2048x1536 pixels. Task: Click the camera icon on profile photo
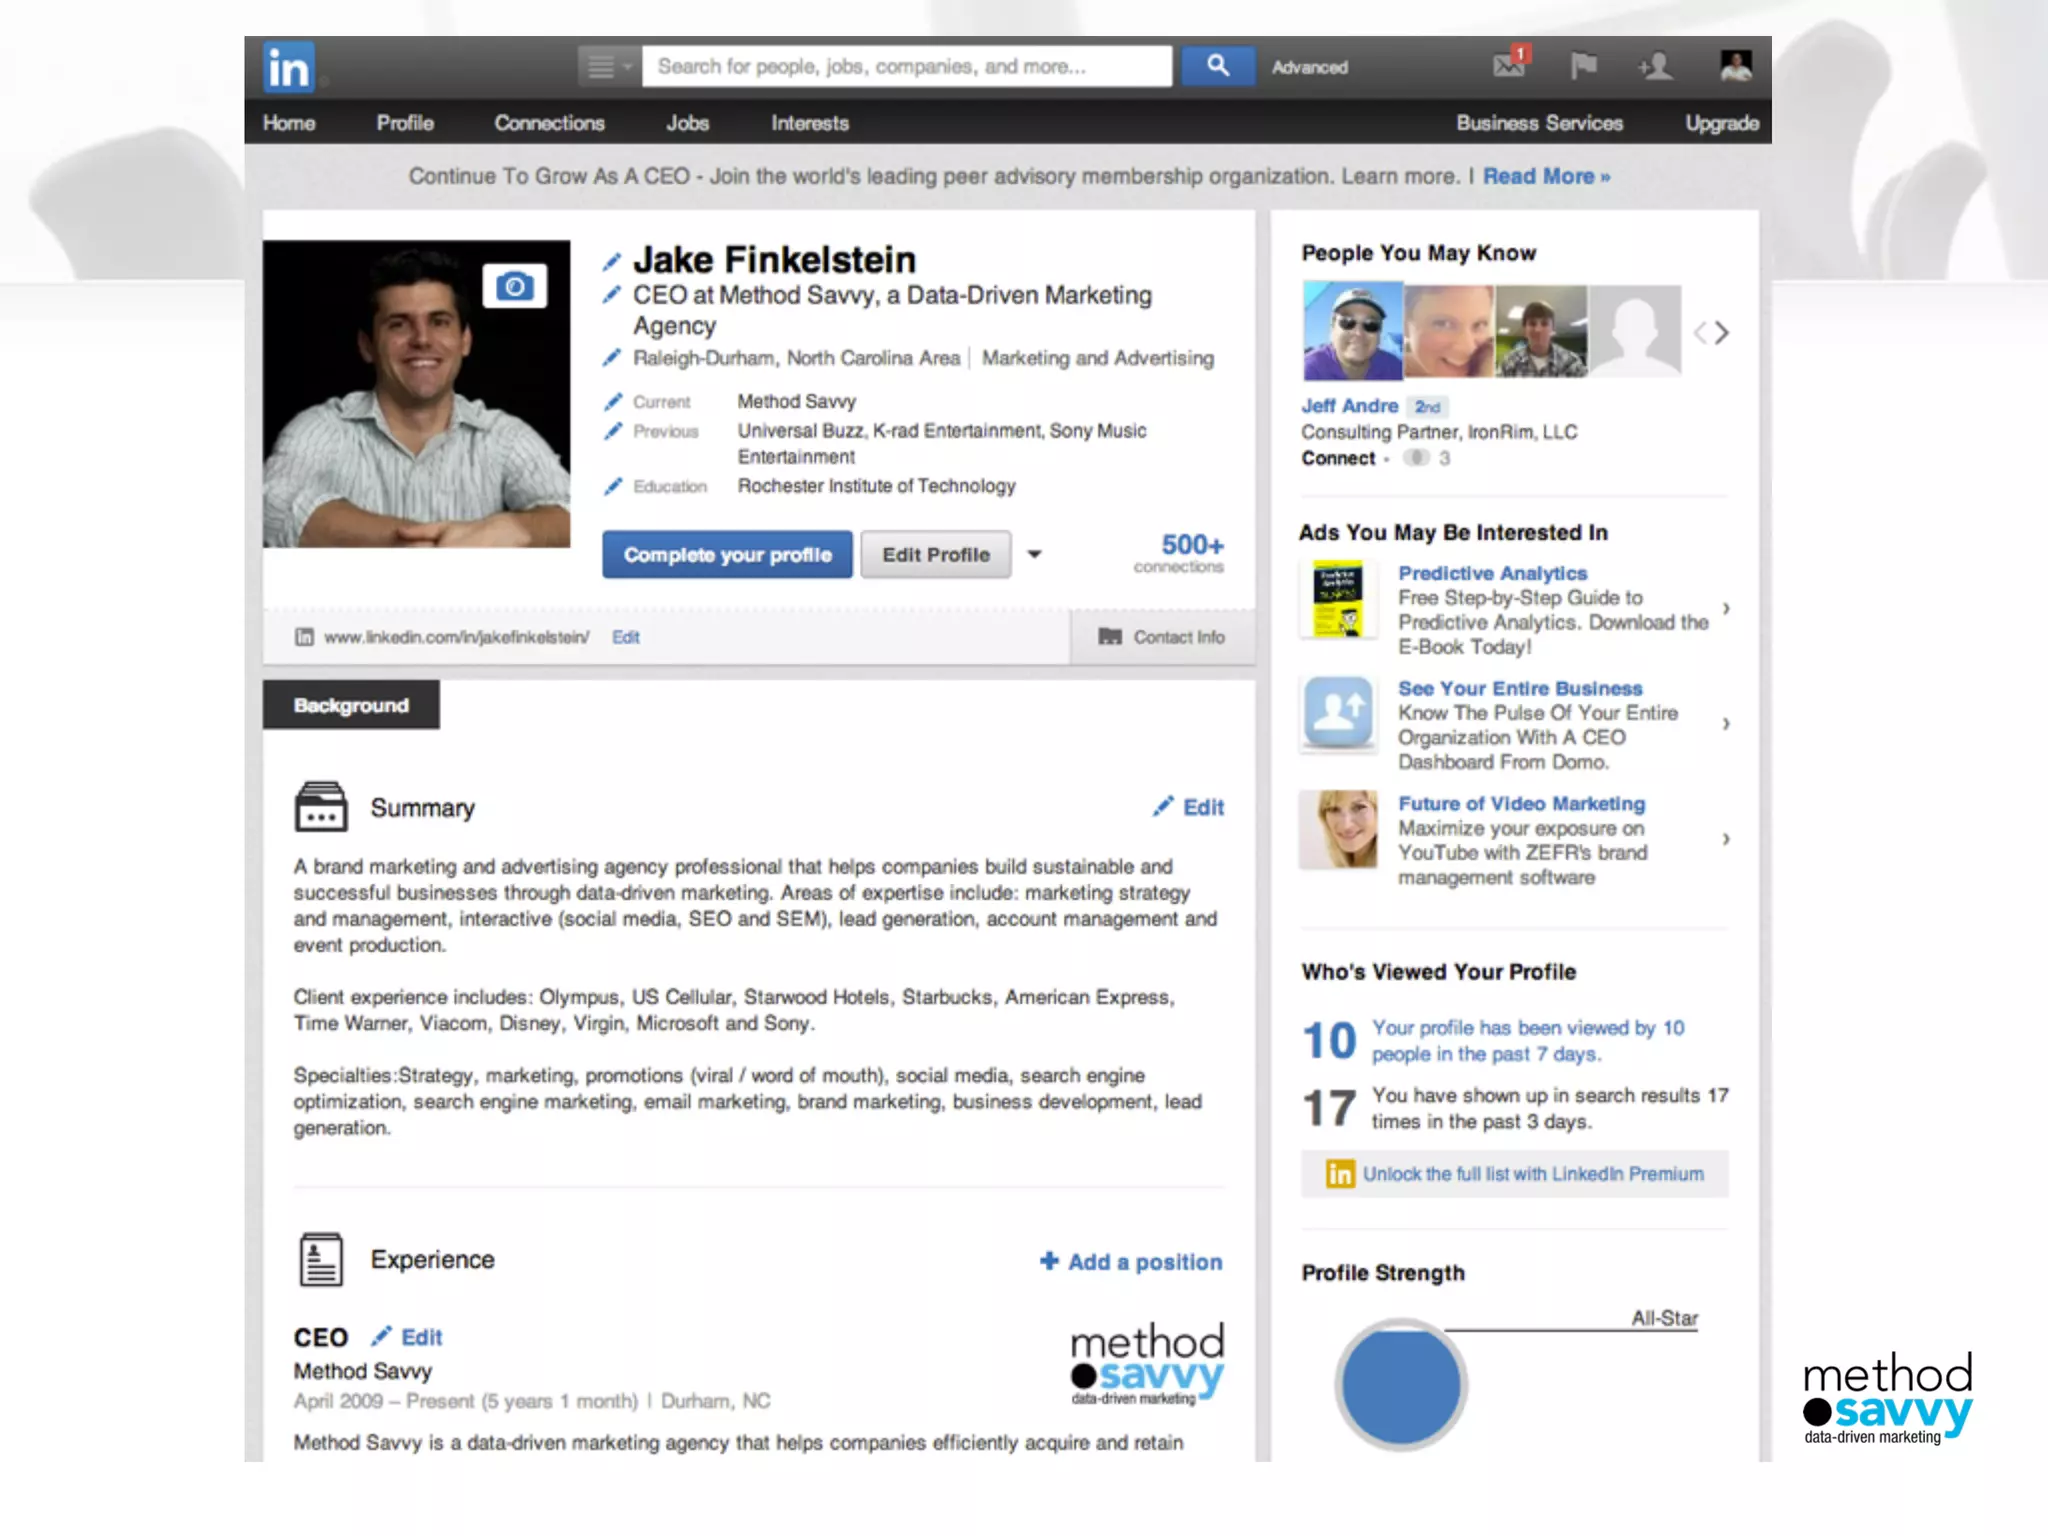point(515,287)
